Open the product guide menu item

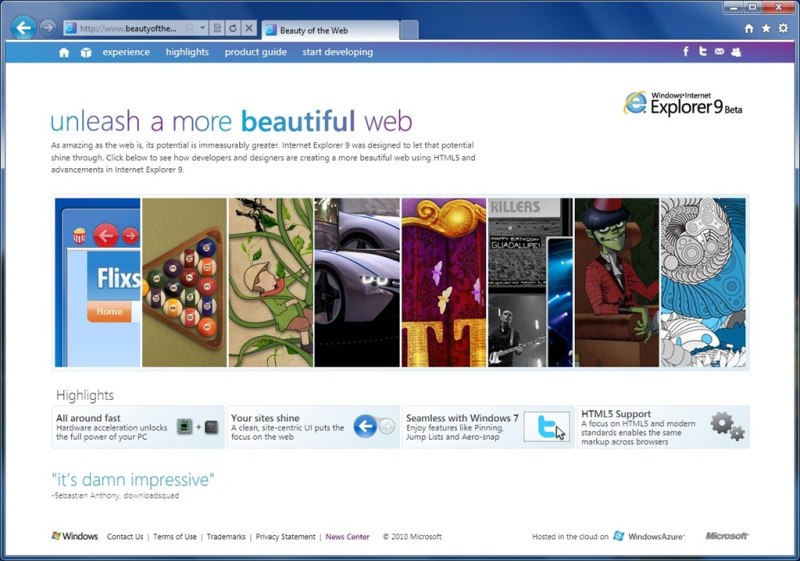click(255, 52)
